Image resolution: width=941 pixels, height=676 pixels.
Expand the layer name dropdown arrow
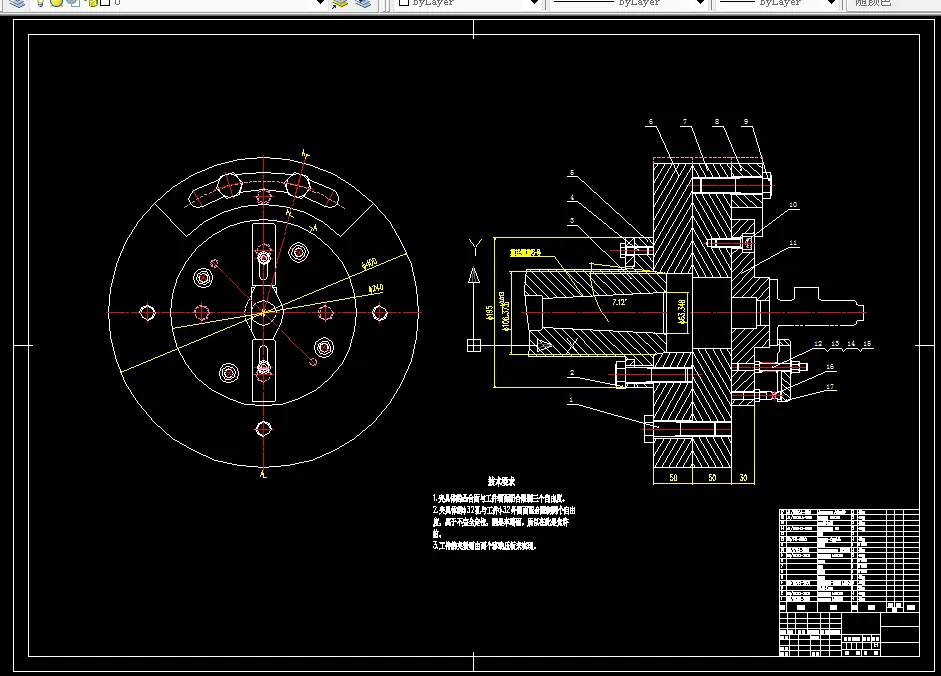tap(320, 3)
